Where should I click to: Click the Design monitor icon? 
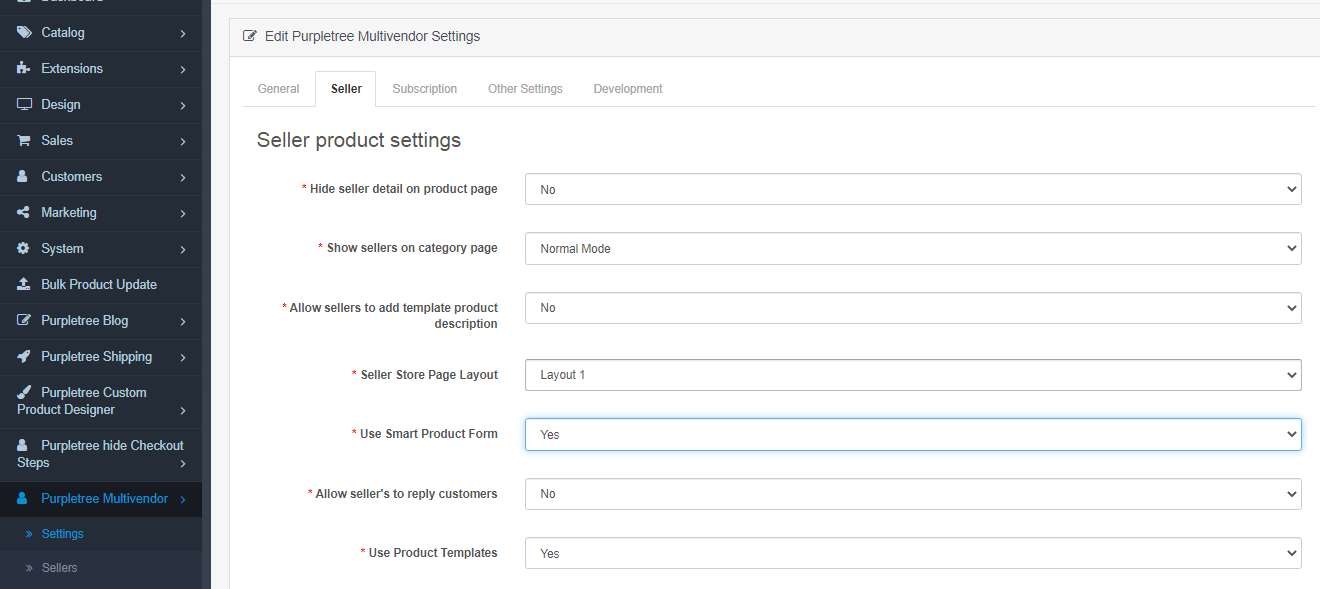pos(24,105)
